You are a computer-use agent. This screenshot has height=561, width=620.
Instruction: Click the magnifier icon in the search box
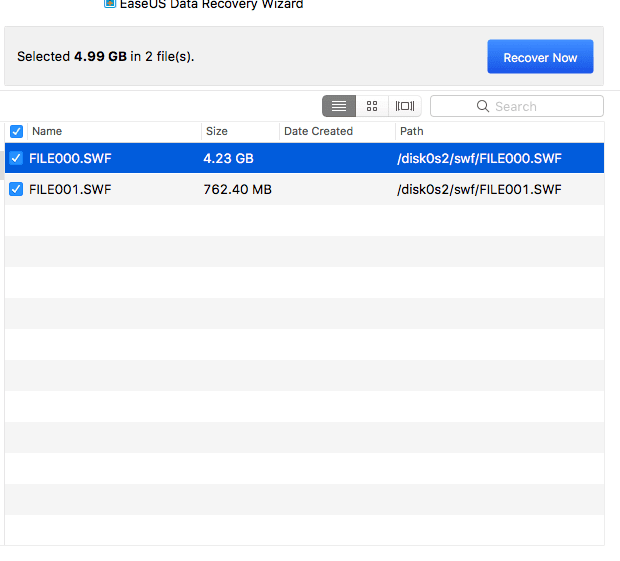(483, 106)
